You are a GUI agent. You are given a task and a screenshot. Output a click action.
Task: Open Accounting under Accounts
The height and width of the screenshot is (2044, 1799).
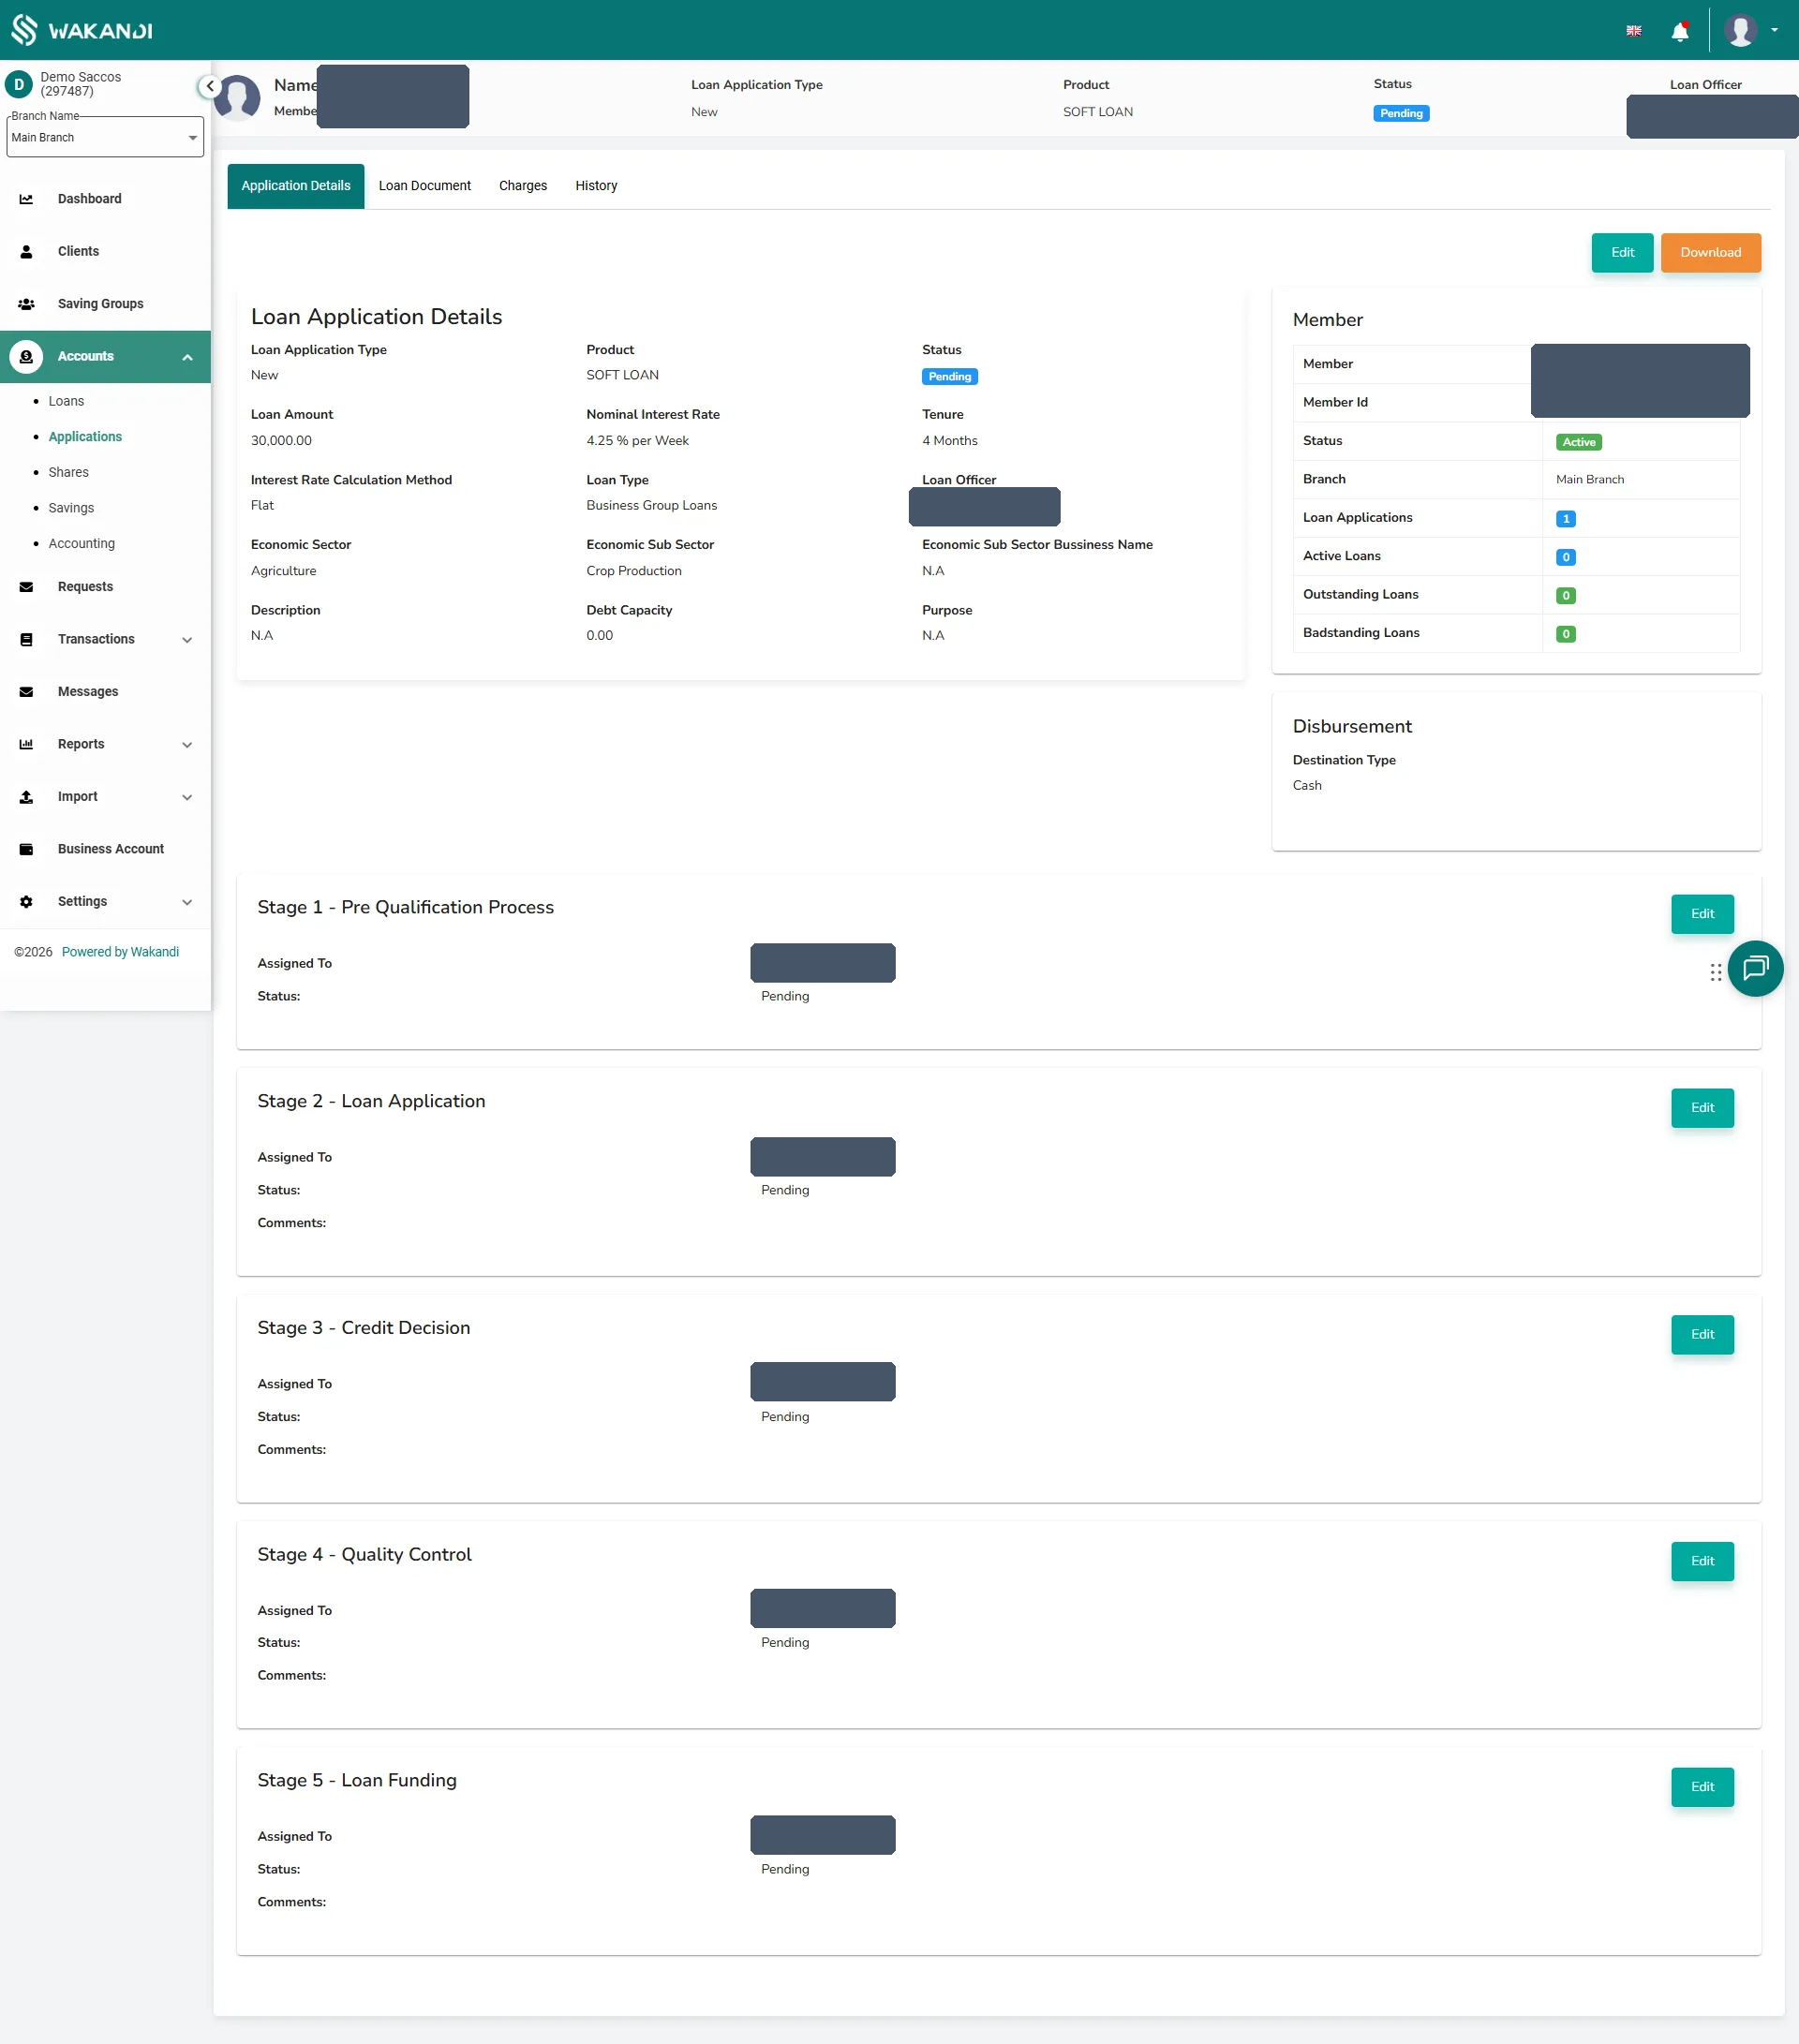click(x=81, y=543)
